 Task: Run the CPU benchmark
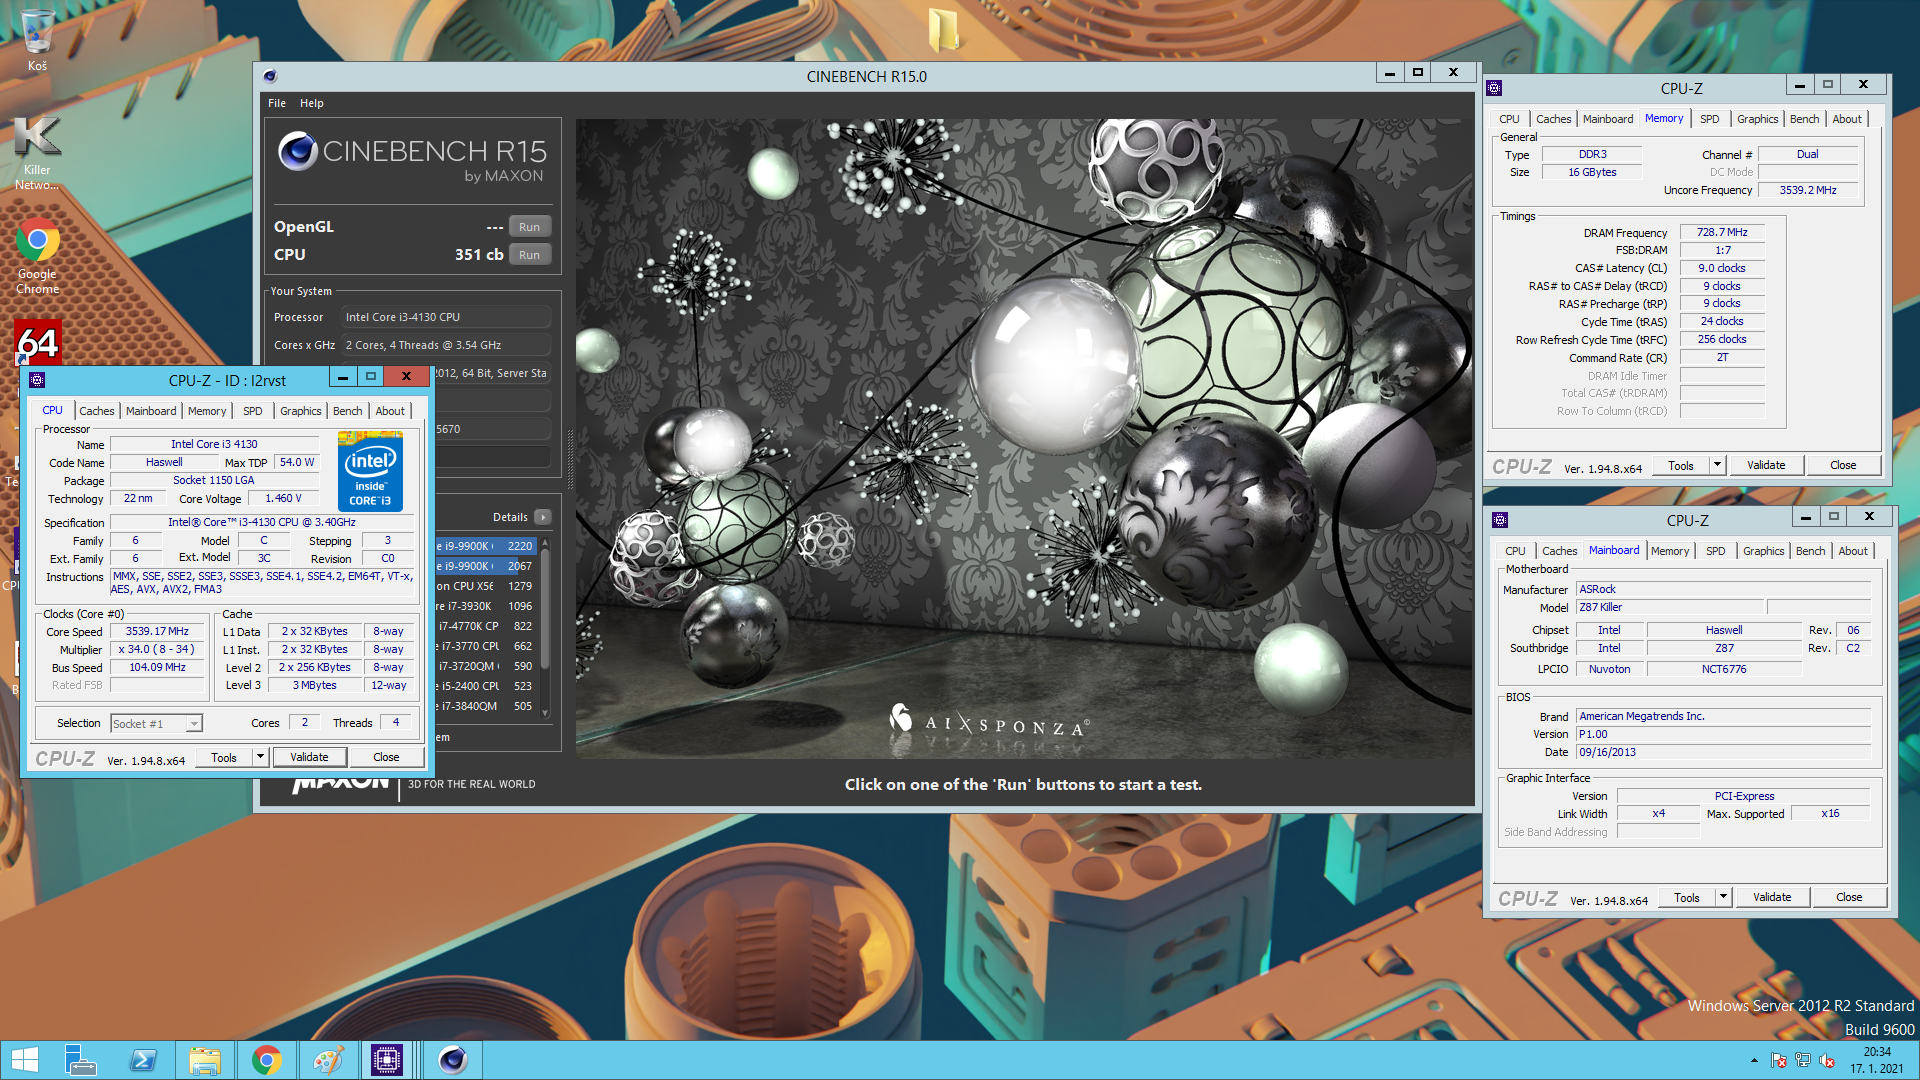[x=530, y=255]
